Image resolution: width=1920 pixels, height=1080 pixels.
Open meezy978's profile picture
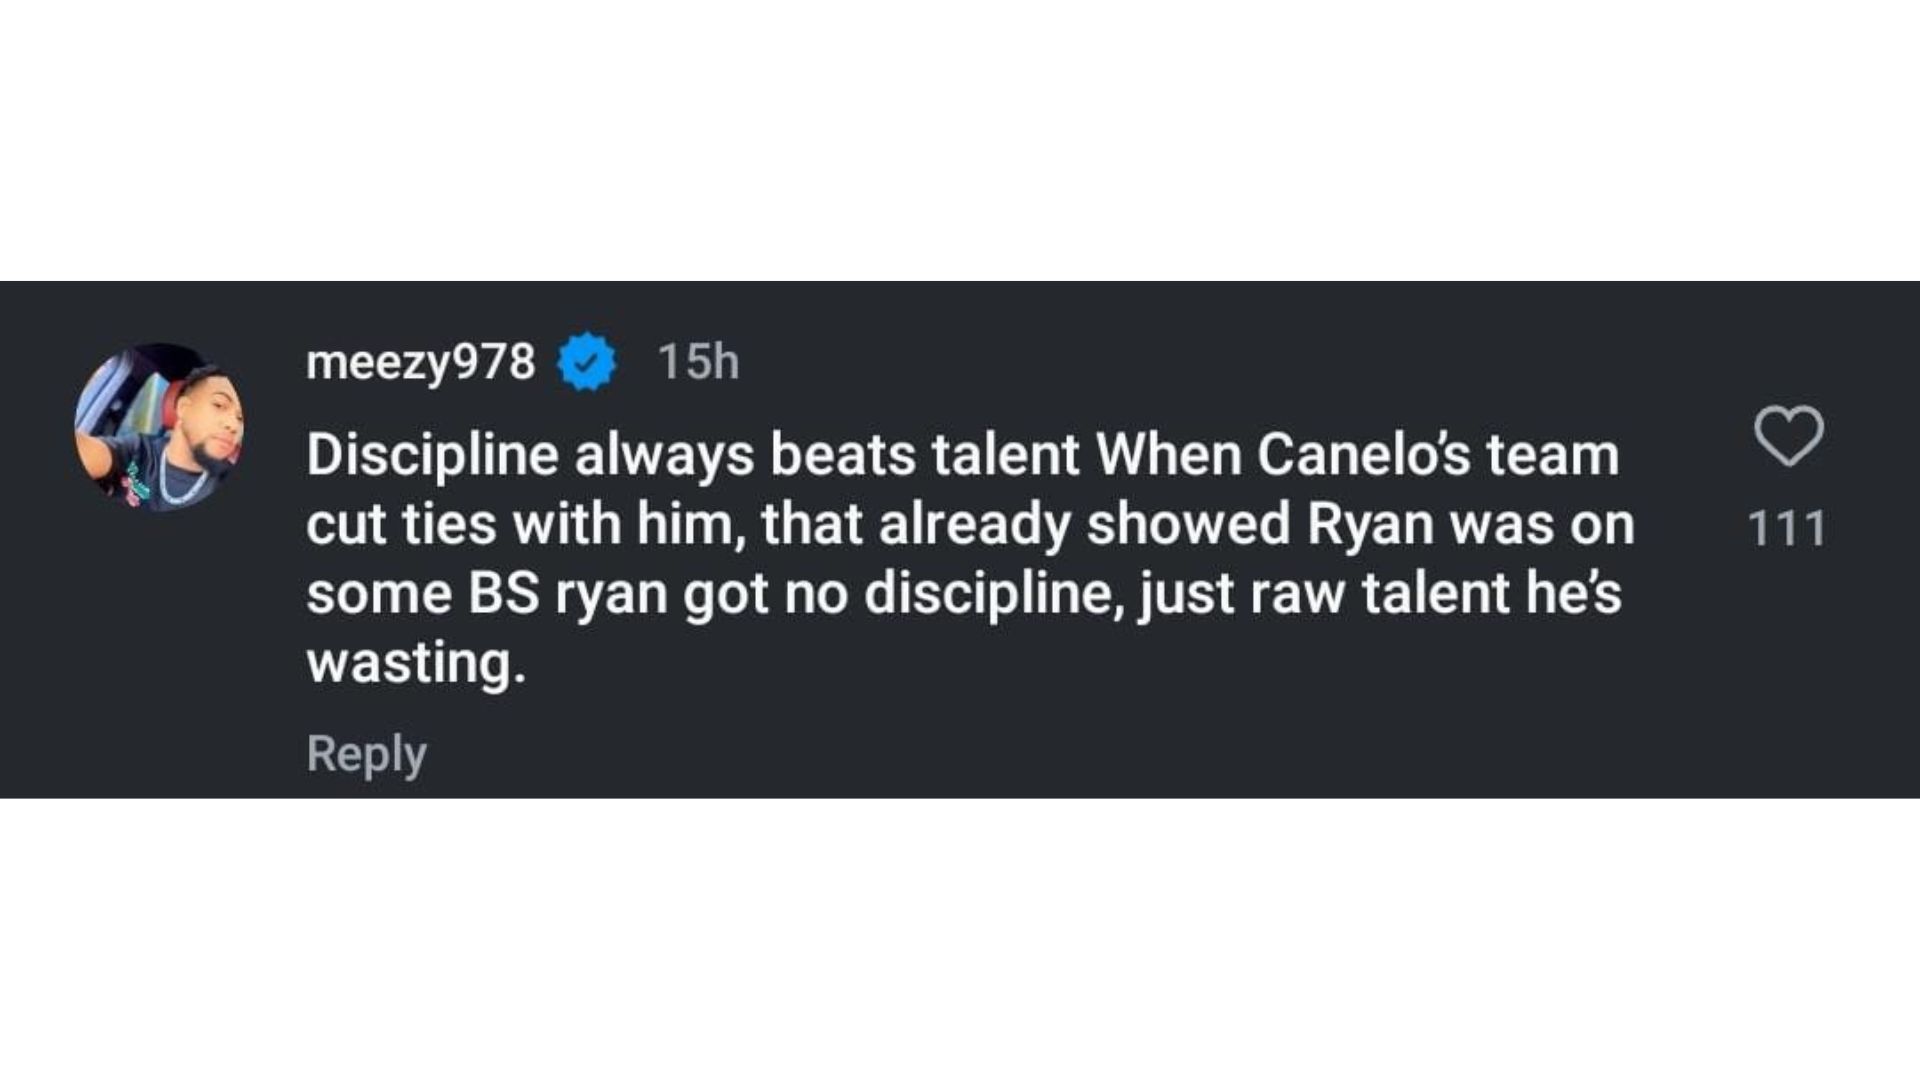tap(160, 428)
